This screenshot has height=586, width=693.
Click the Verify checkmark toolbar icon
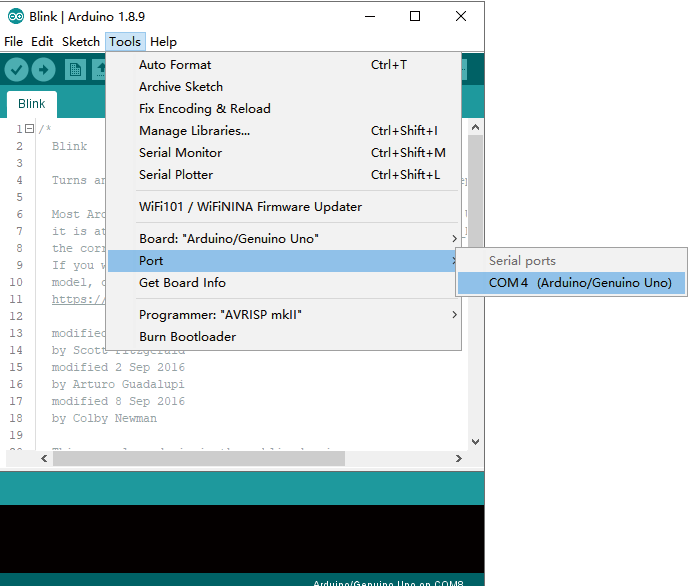(x=16, y=69)
